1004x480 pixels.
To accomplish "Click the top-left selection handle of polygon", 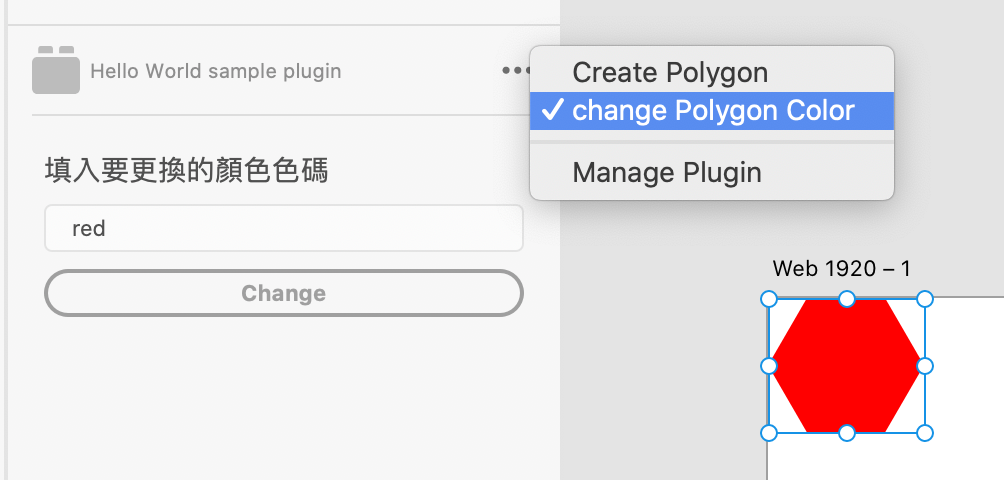I will [768, 299].
